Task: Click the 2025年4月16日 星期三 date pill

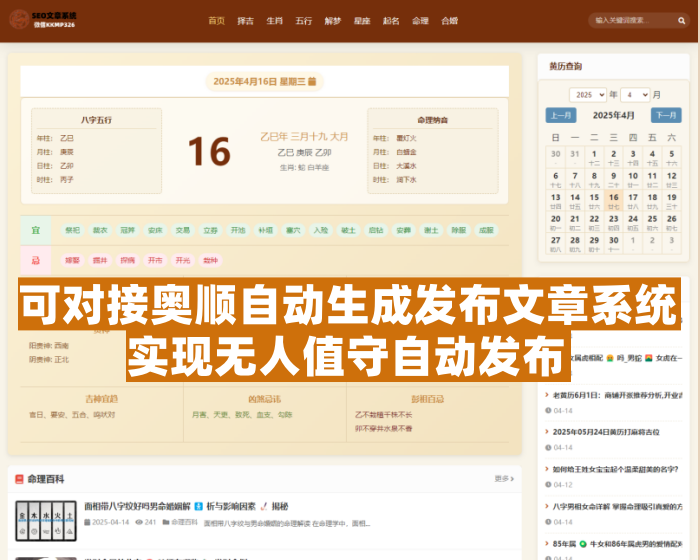Action: pos(264,81)
